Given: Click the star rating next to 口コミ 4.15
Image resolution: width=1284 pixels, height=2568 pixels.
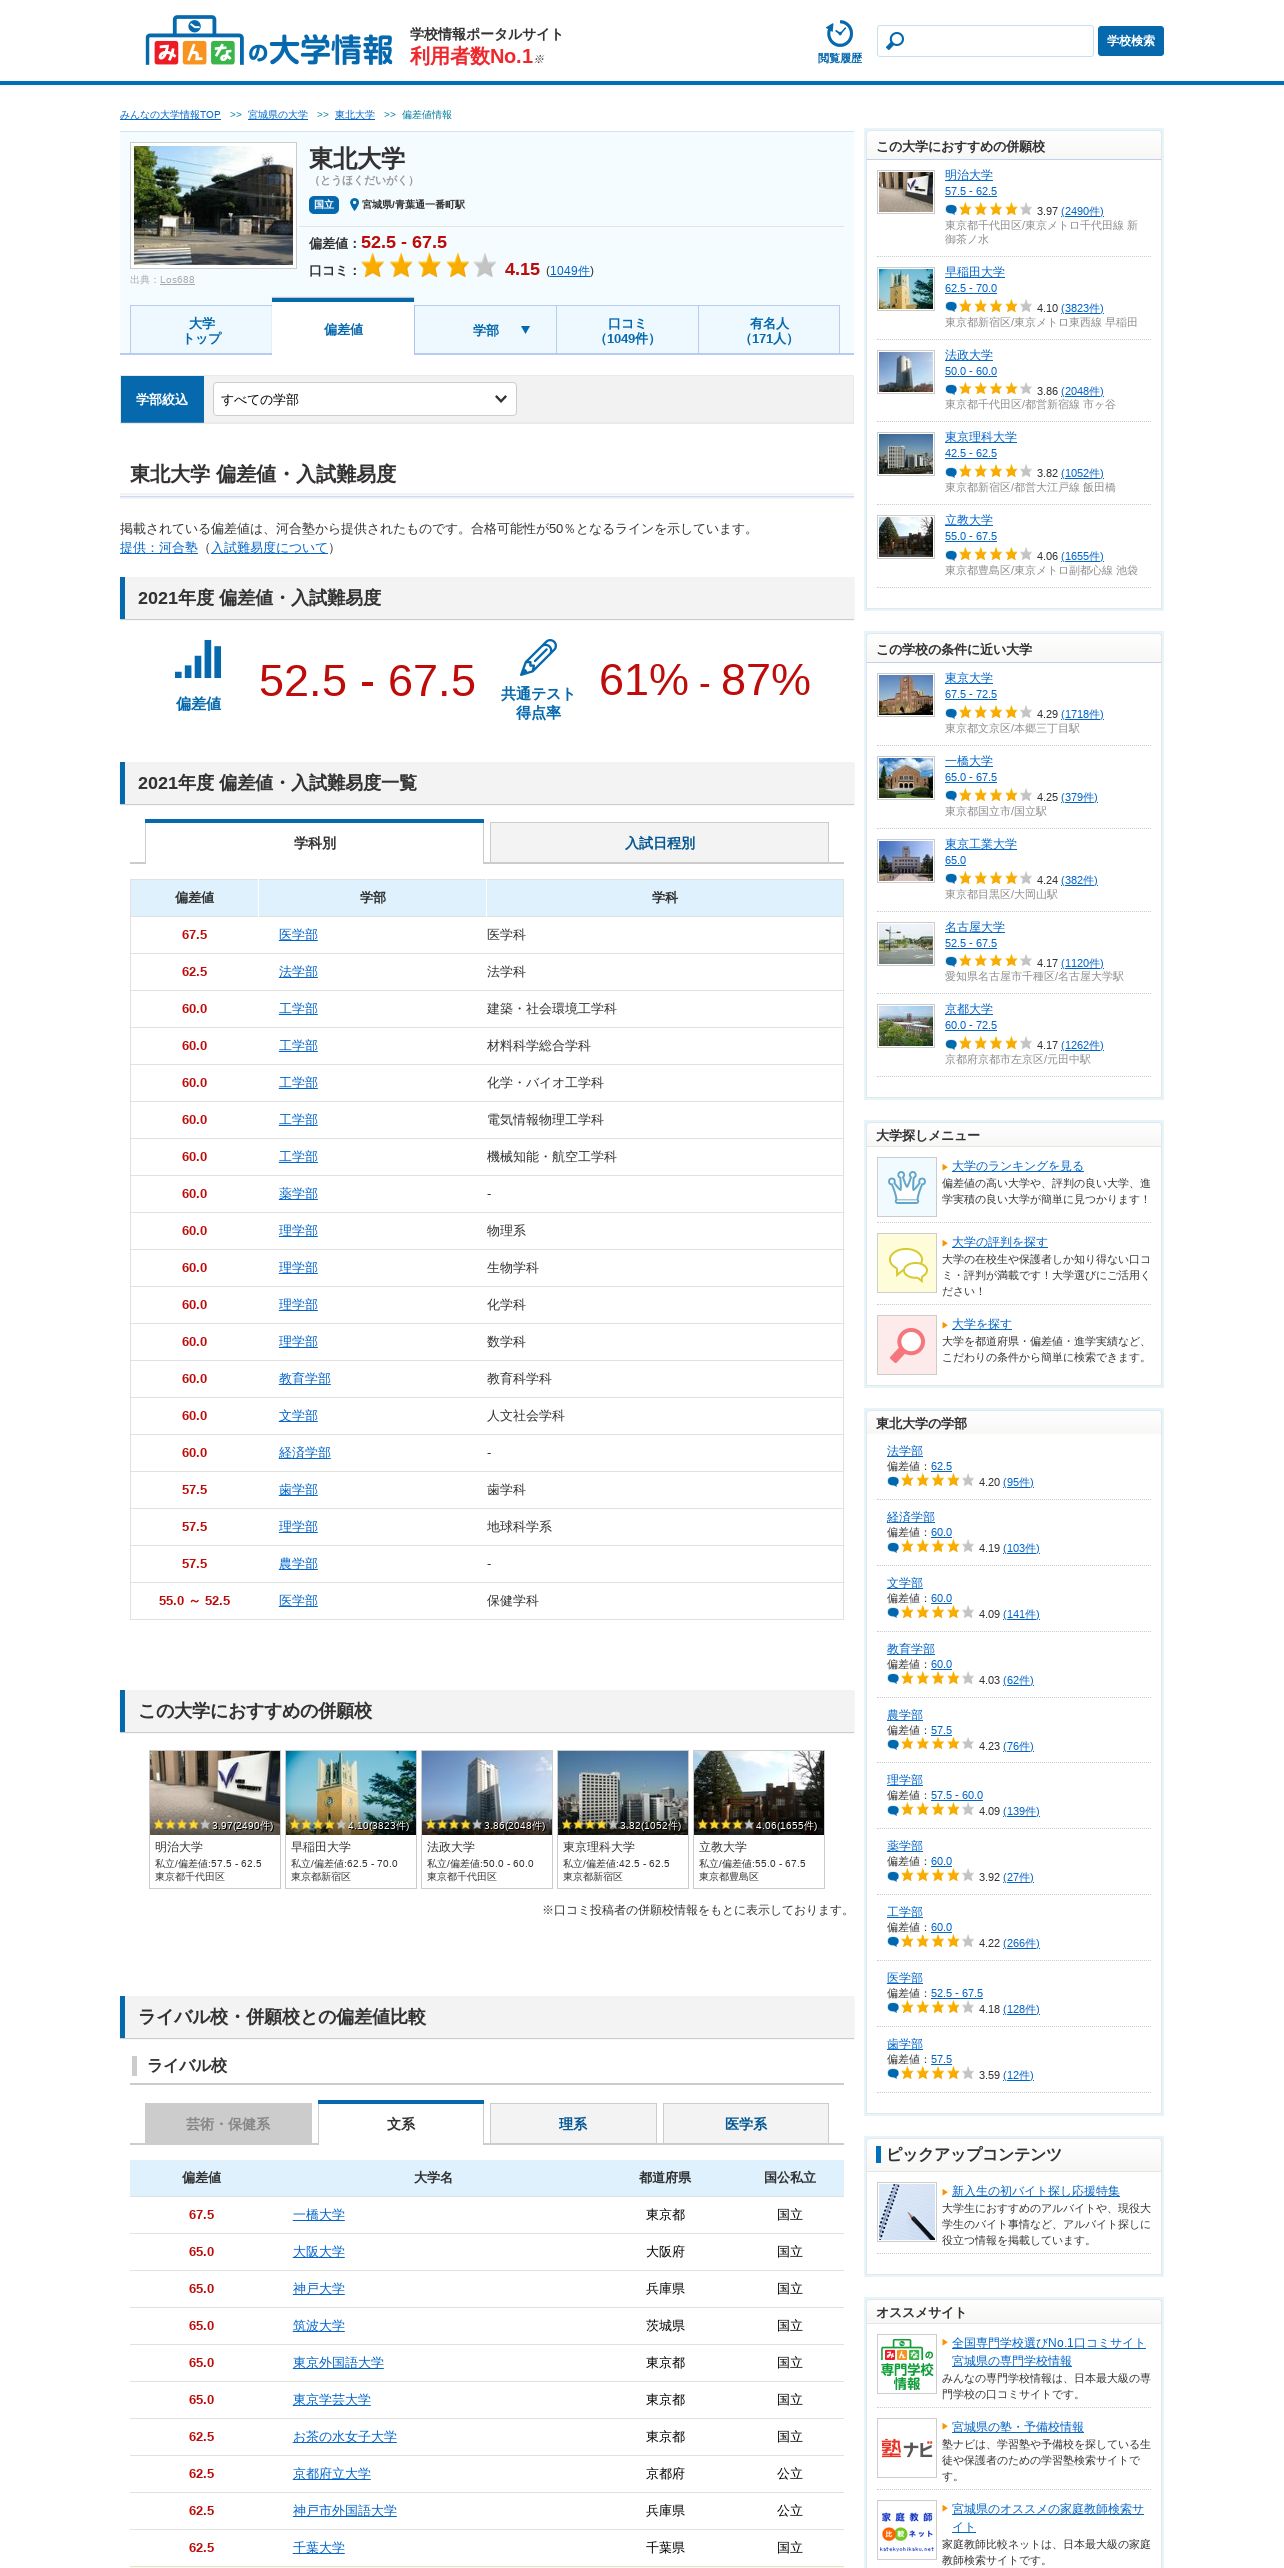Looking at the screenshot, I should (428, 267).
